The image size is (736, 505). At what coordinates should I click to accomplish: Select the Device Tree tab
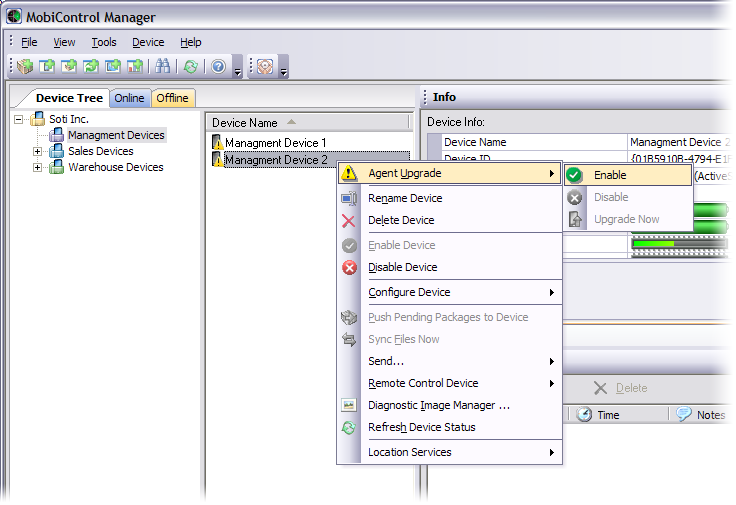coord(69,98)
